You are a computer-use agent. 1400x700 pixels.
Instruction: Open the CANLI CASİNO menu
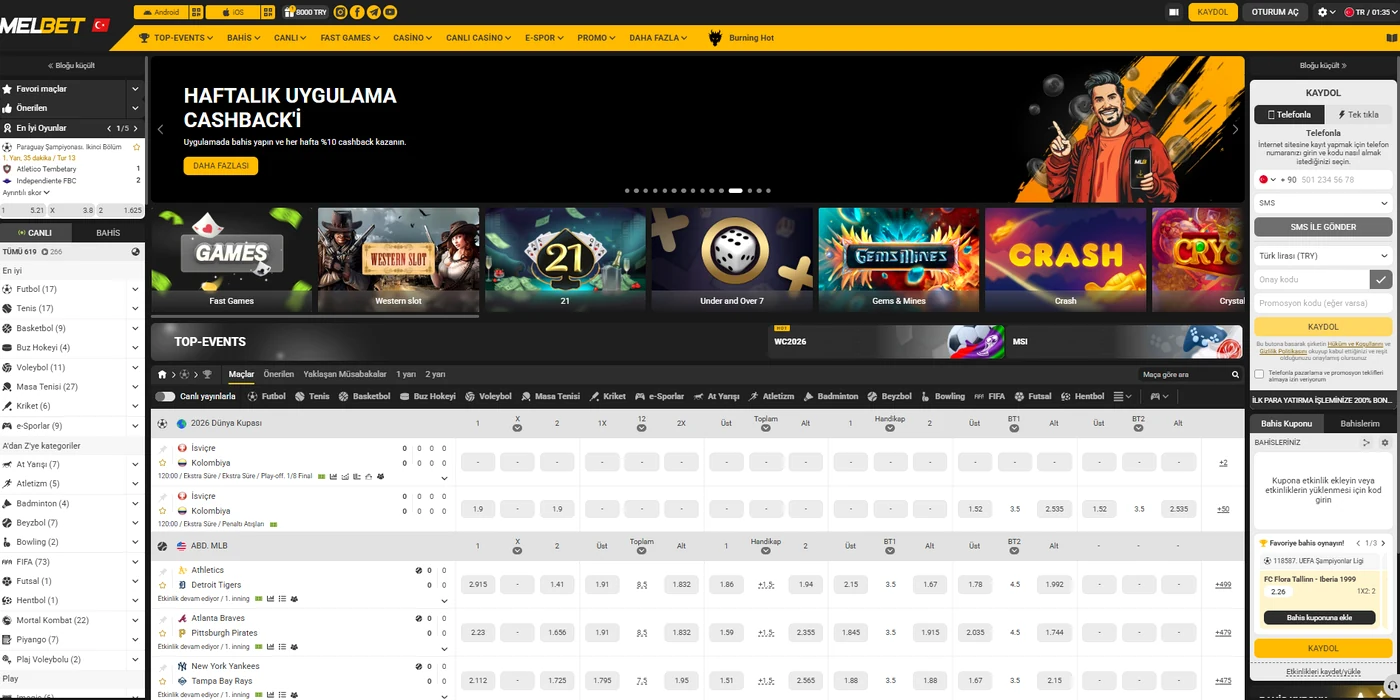click(479, 38)
